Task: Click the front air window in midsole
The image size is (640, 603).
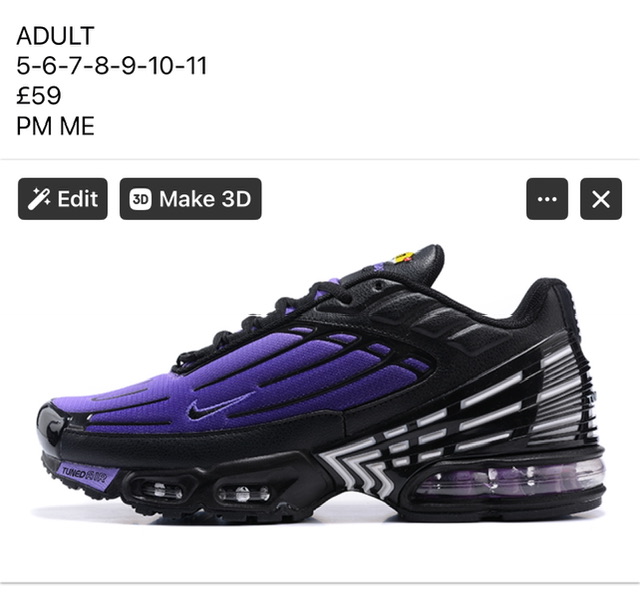Action: coord(161,489)
